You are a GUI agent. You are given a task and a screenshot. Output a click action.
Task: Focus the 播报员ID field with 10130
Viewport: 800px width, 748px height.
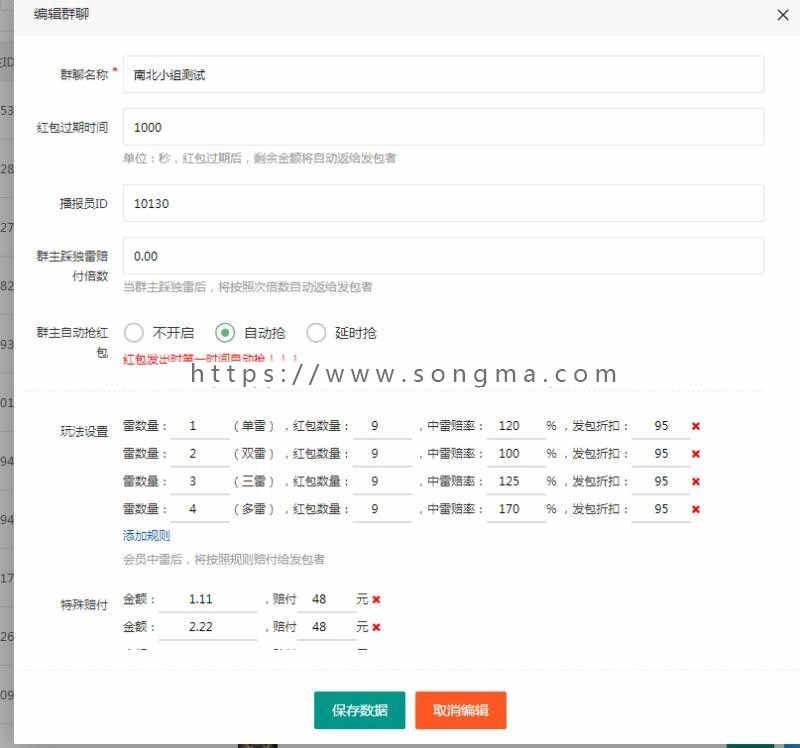tap(443, 203)
